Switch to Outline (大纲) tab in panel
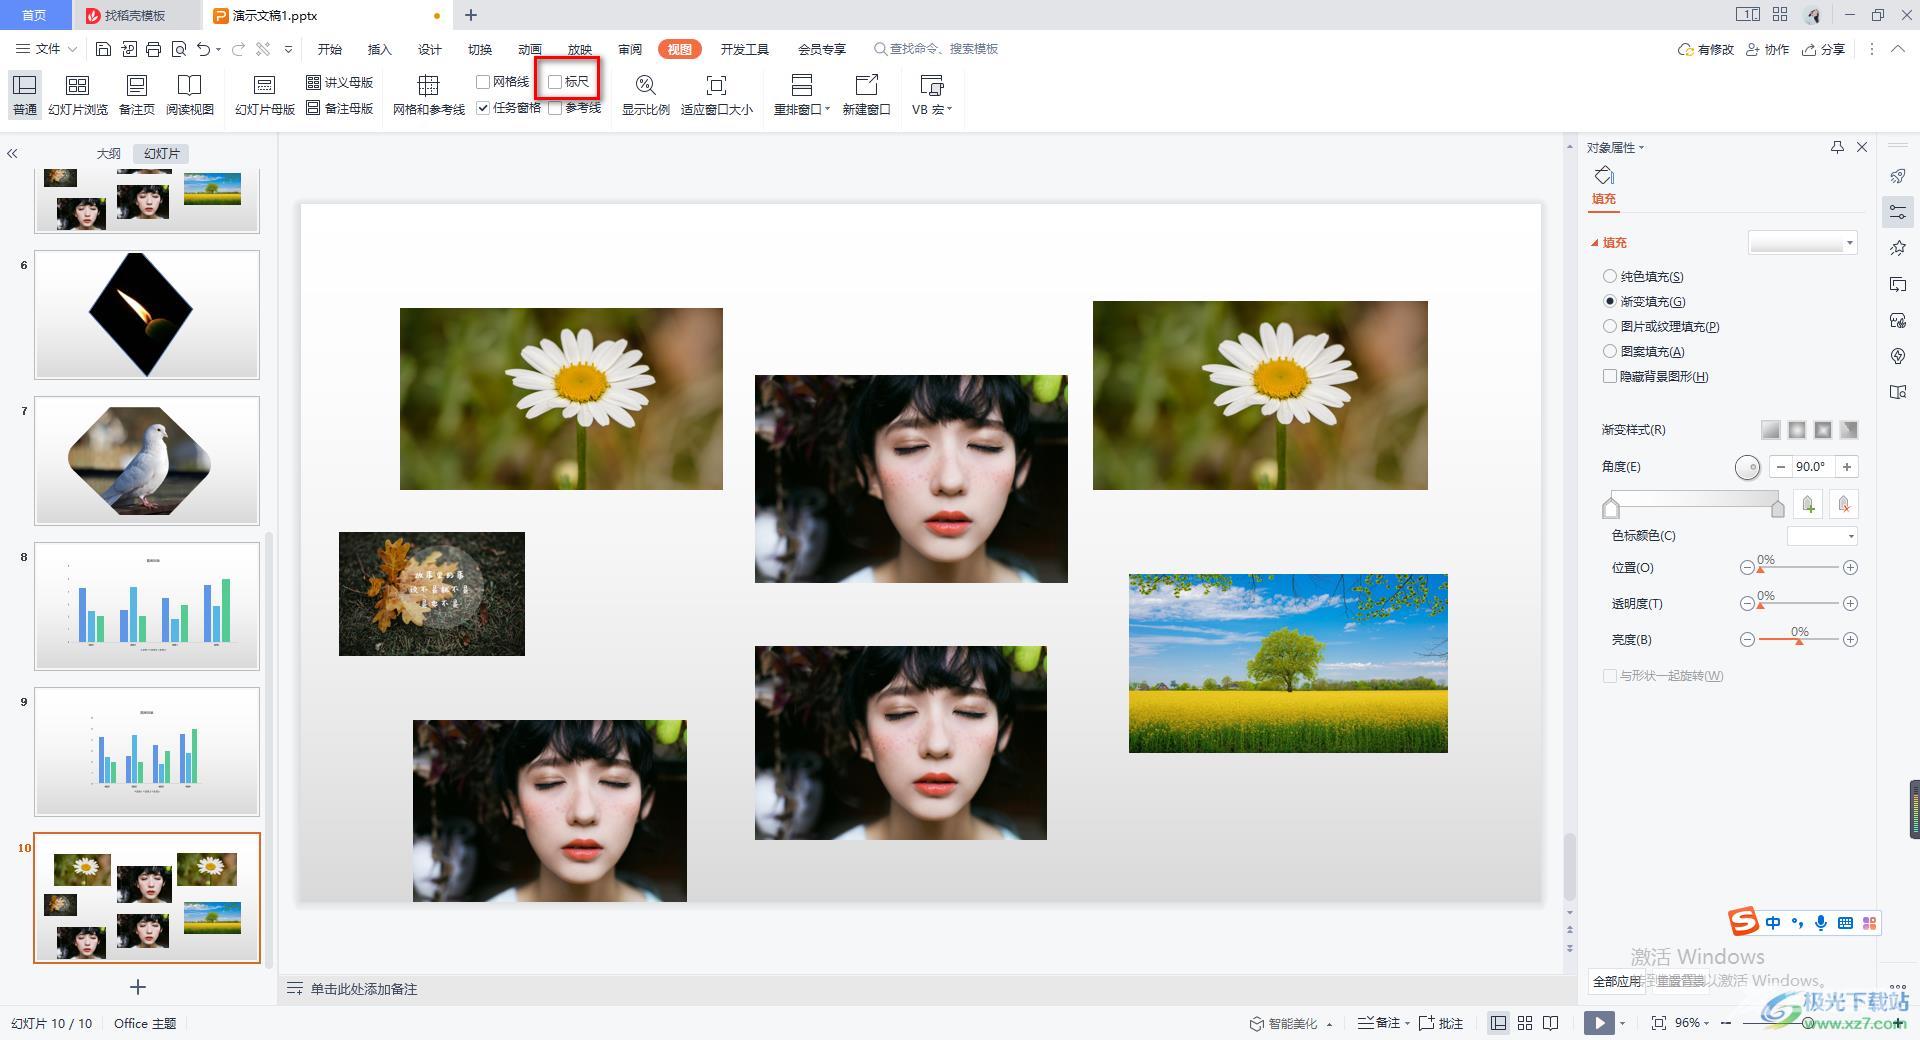Image resolution: width=1920 pixels, height=1040 pixels. [x=109, y=153]
